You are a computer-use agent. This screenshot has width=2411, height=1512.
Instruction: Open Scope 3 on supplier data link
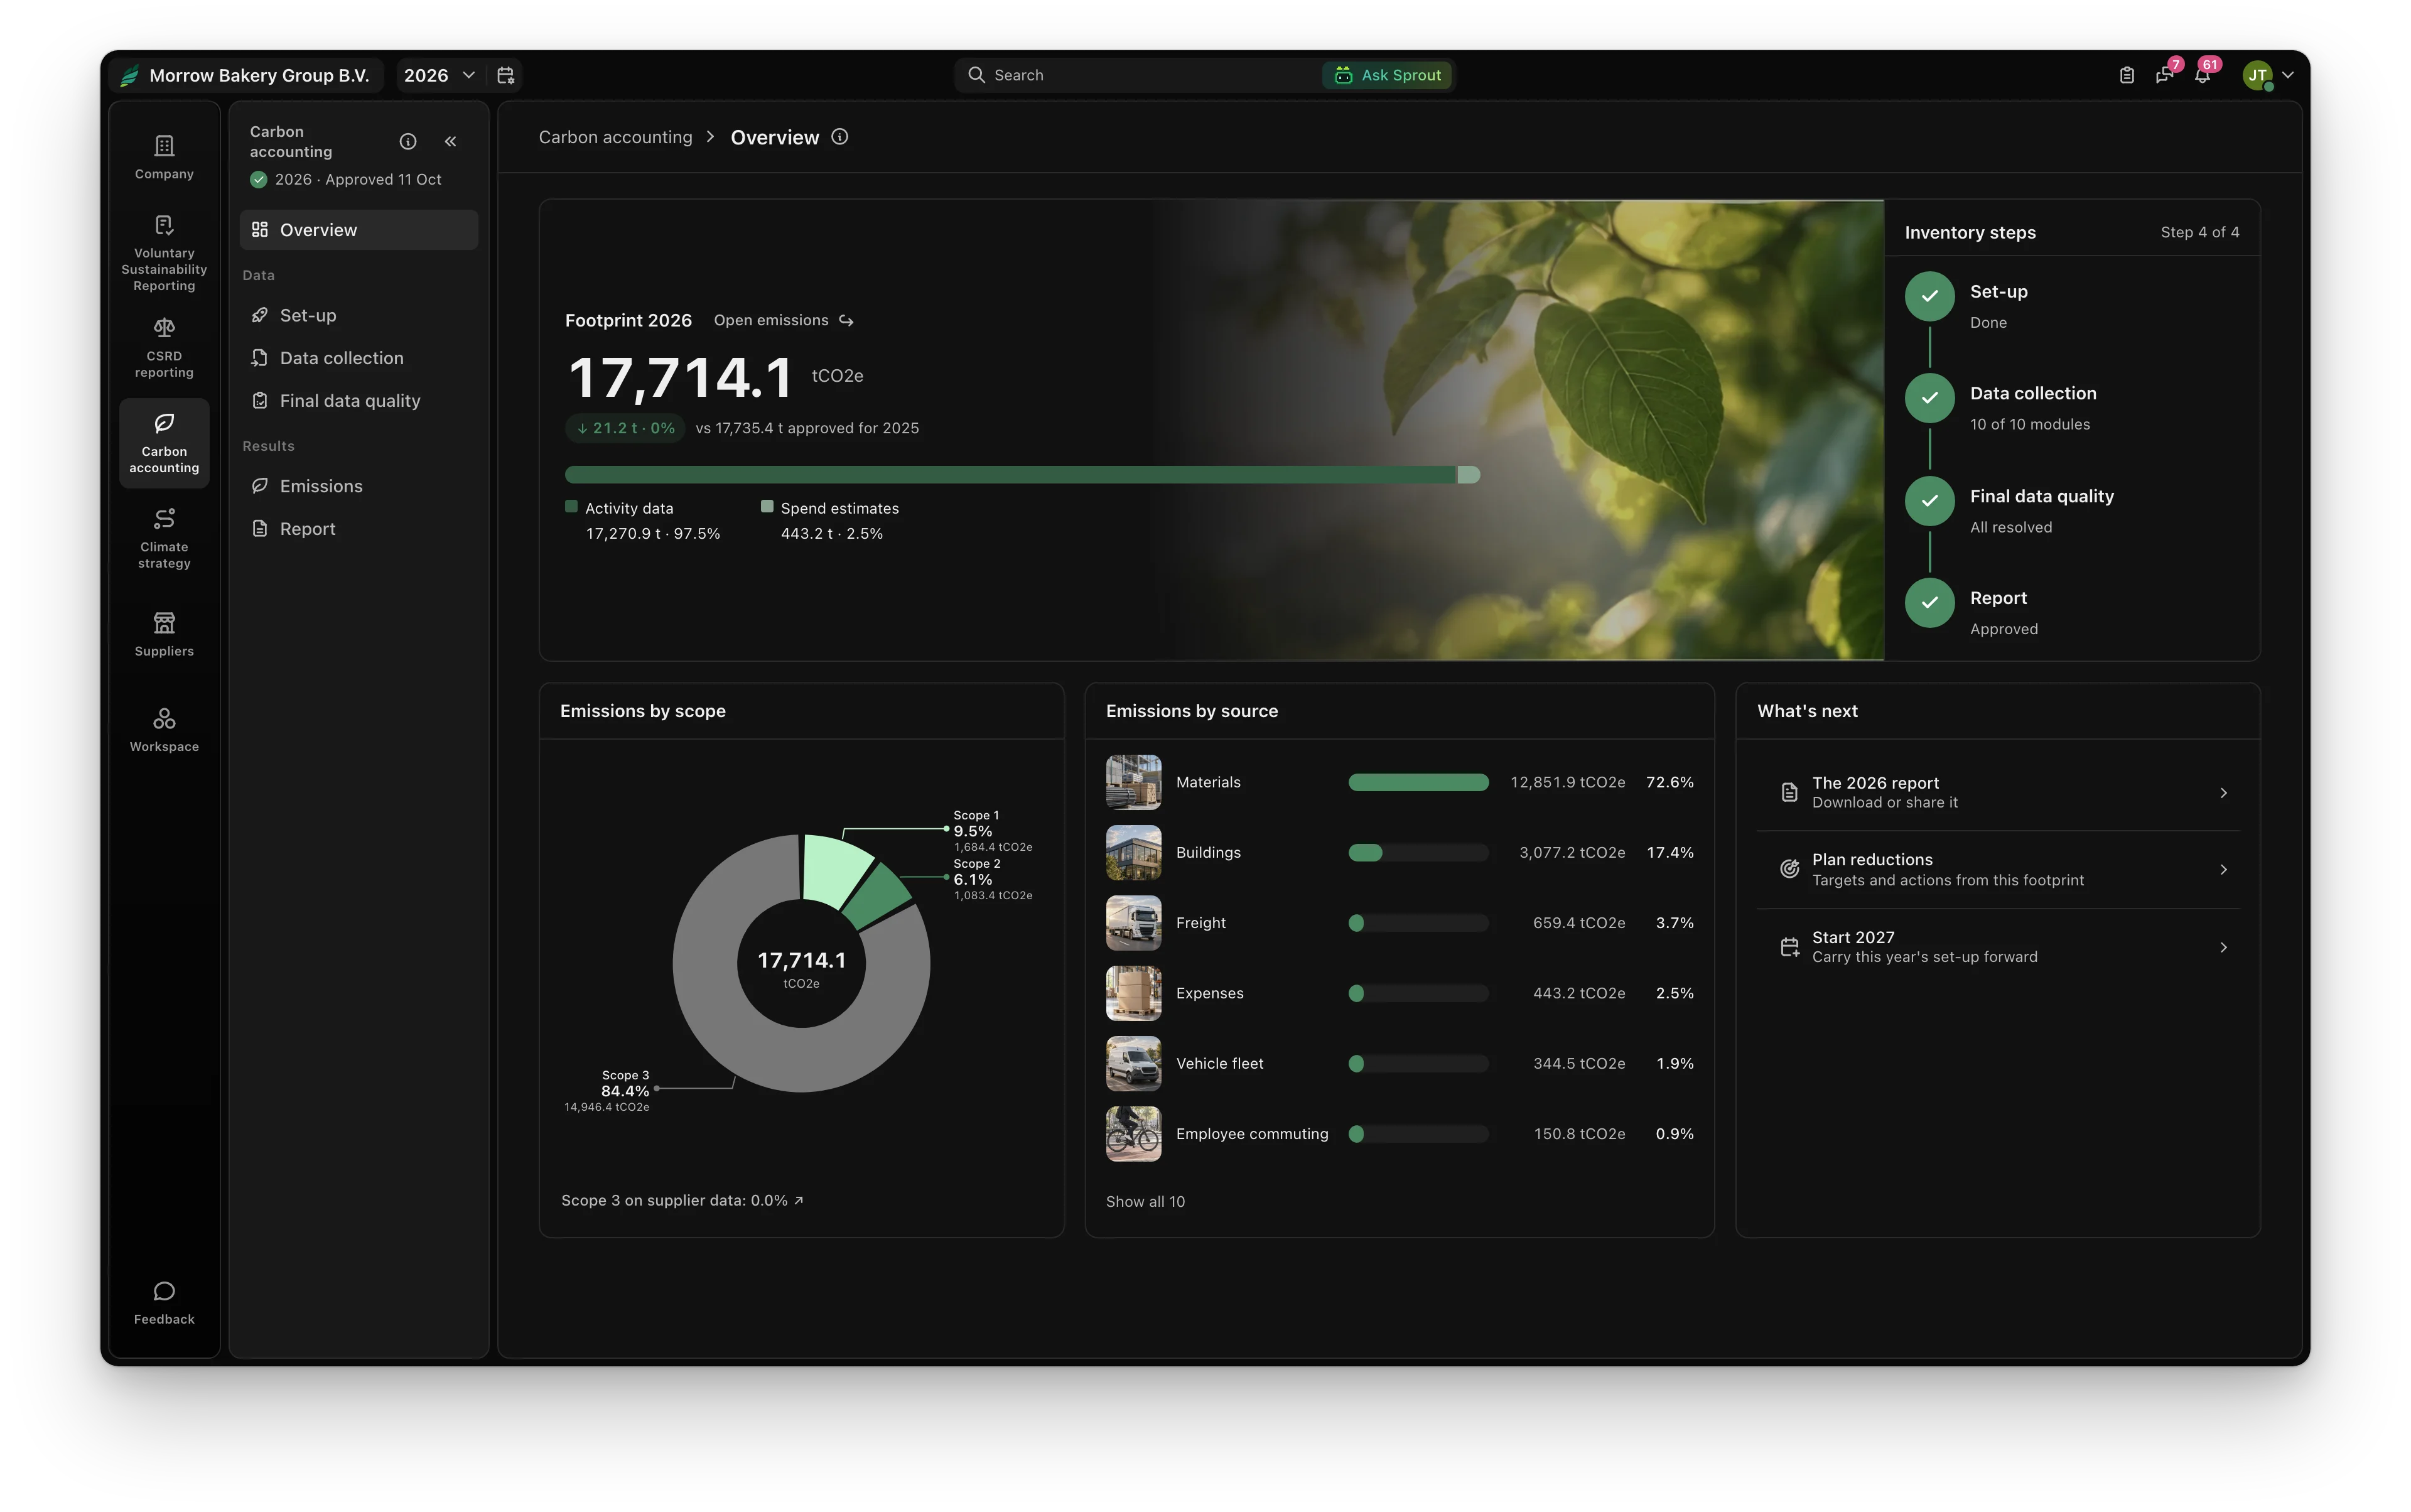[x=682, y=1200]
